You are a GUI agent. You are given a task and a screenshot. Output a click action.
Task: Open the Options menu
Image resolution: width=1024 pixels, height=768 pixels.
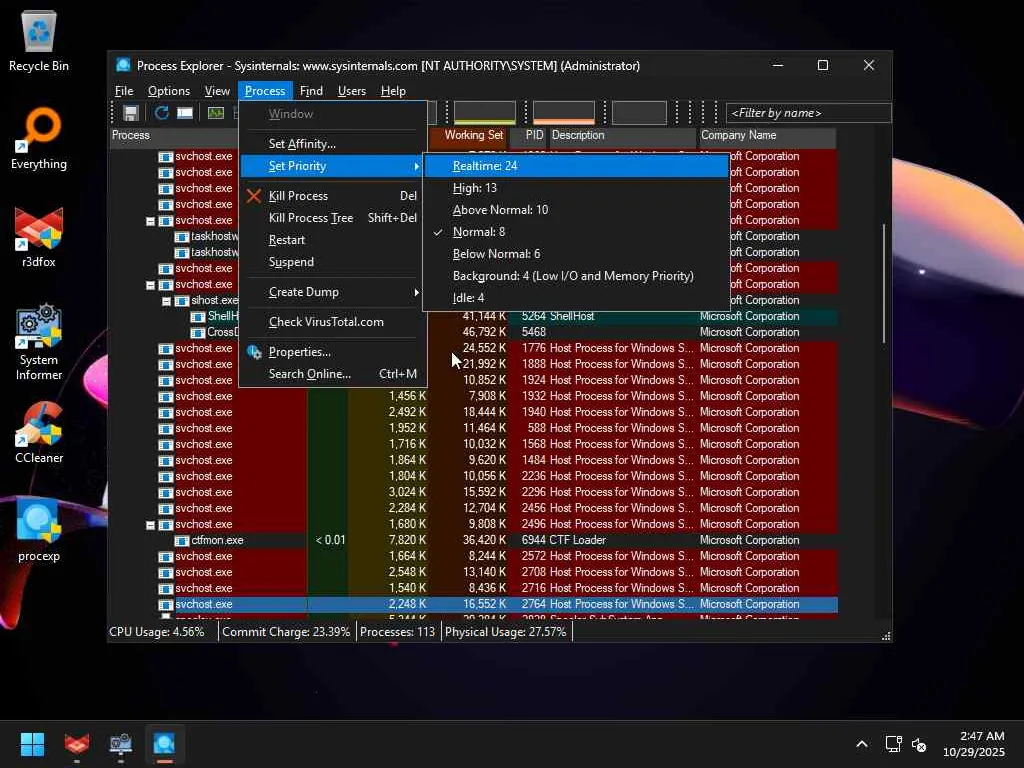168,91
